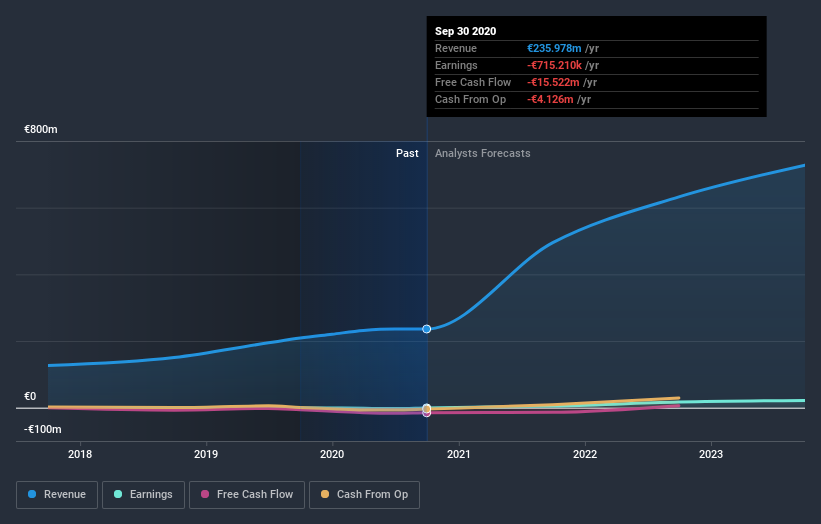The width and height of the screenshot is (821, 524).
Task: Click the Sep 30 2020 tooltip date
Action: click(465, 31)
